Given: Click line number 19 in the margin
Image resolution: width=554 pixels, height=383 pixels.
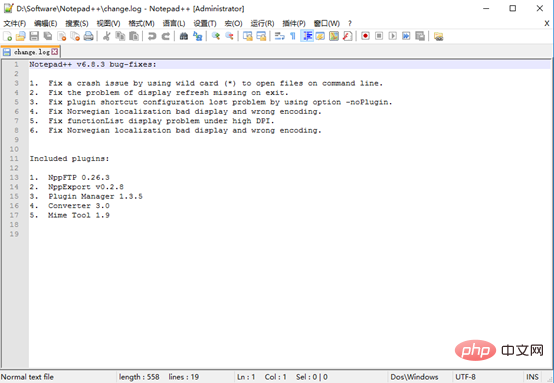Looking at the screenshot, I should 14,234.
